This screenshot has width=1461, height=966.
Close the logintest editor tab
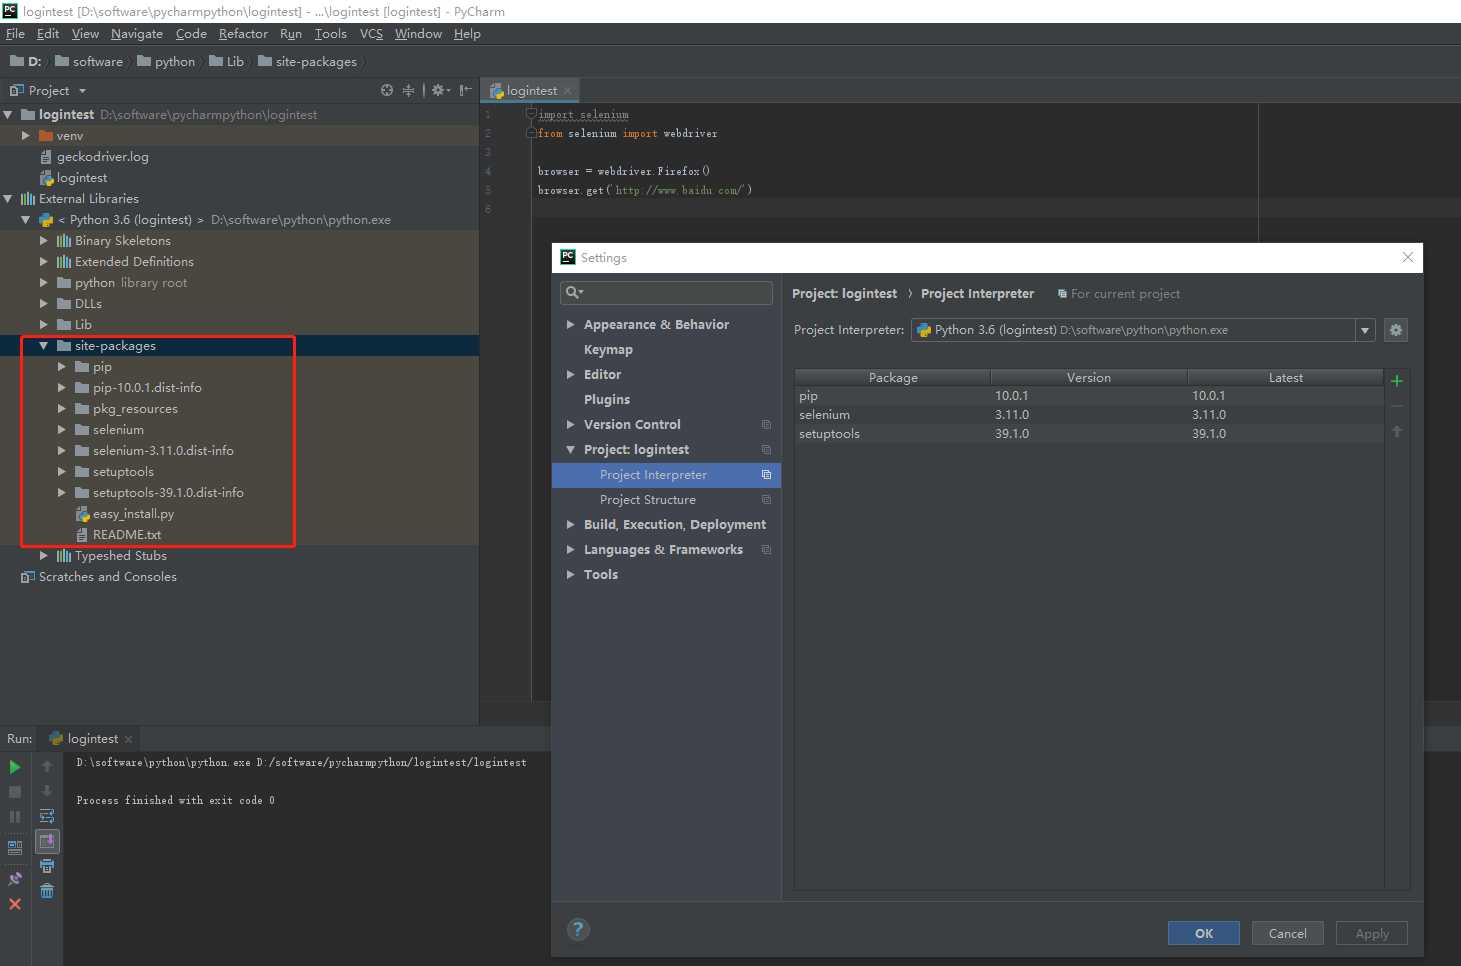coord(568,91)
